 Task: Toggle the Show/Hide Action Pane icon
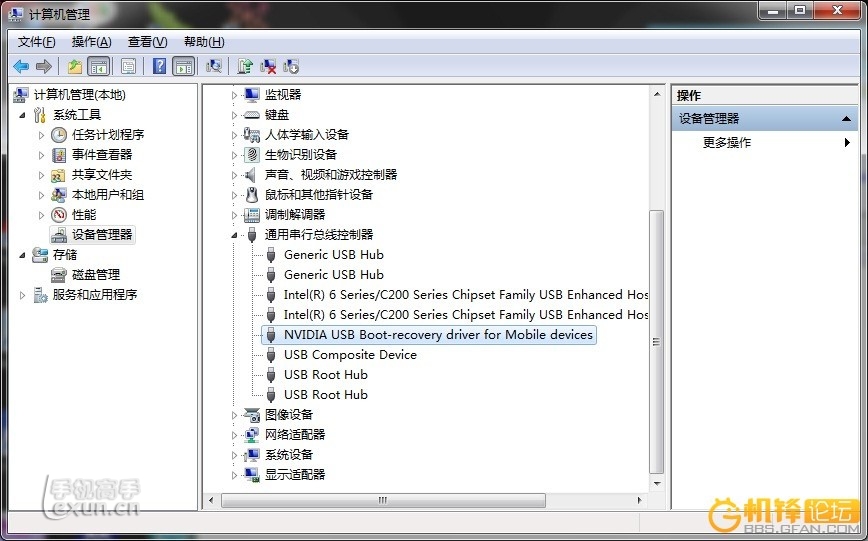(184, 66)
